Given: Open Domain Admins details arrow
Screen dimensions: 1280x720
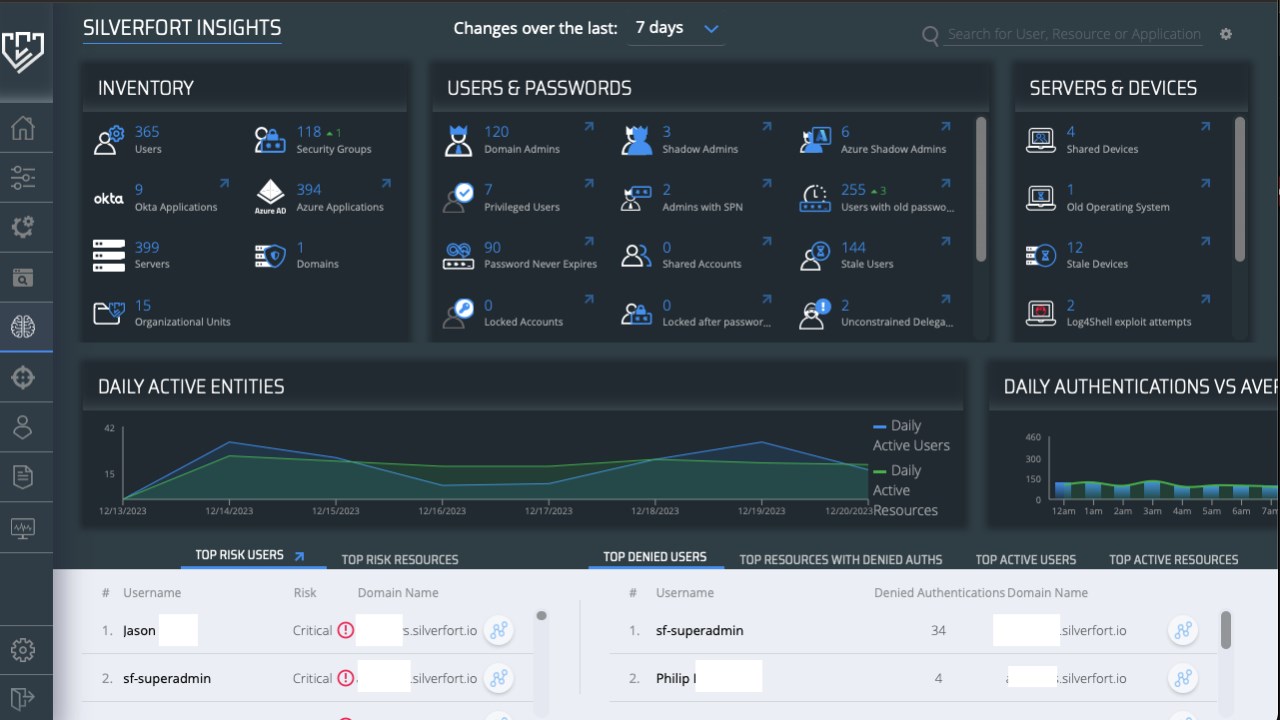Looking at the screenshot, I should click(589, 127).
